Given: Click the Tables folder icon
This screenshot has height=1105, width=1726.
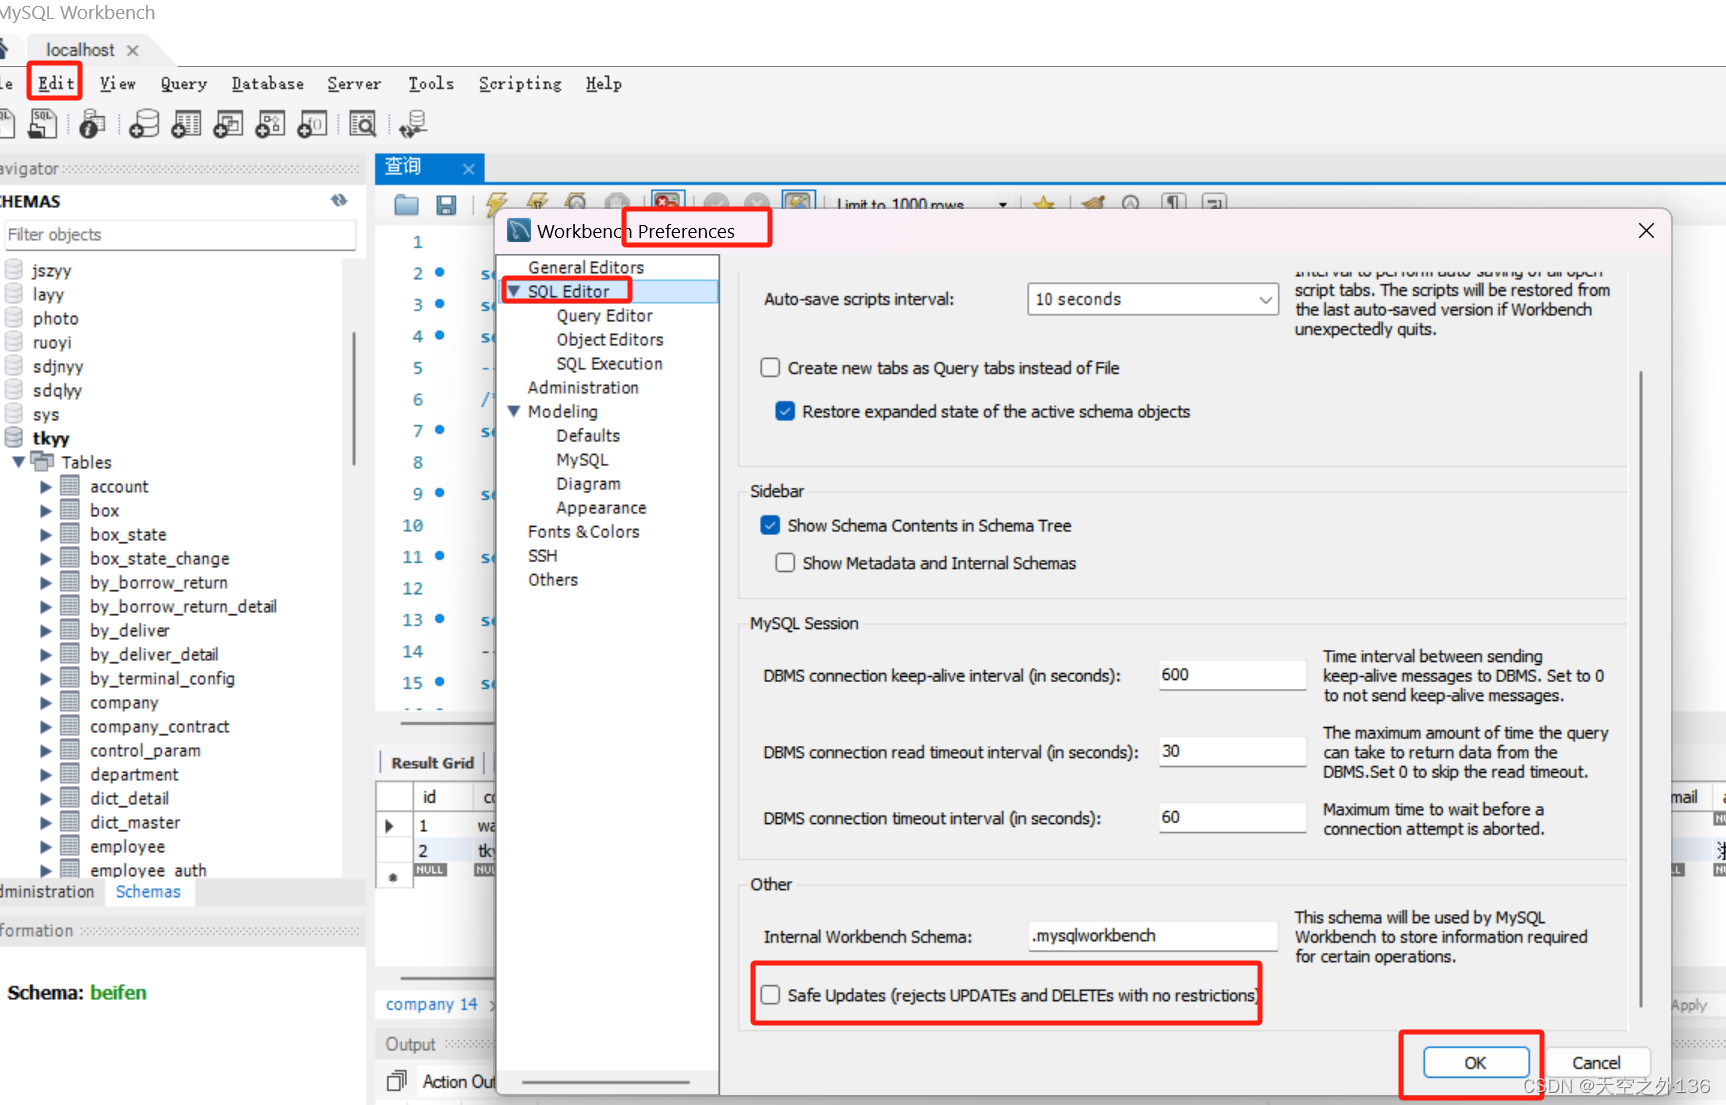Looking at the screenshot, I should 42,461.
